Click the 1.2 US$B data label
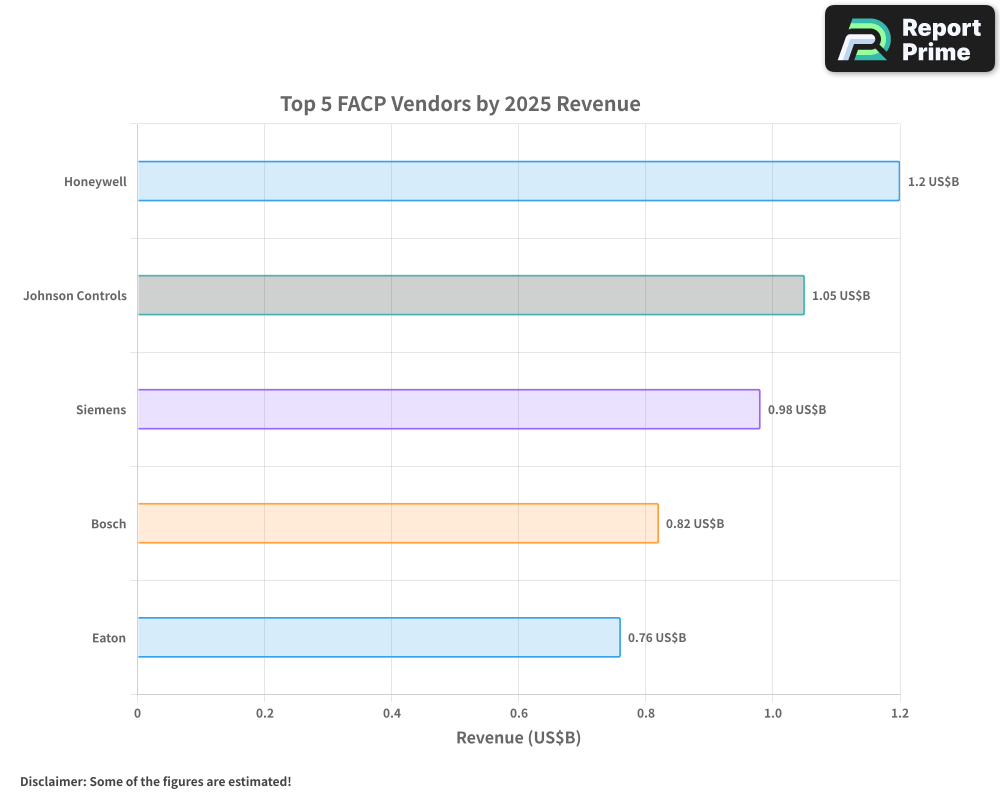Viewport: 1000px width, 800px height. click(x=933, y=182)
